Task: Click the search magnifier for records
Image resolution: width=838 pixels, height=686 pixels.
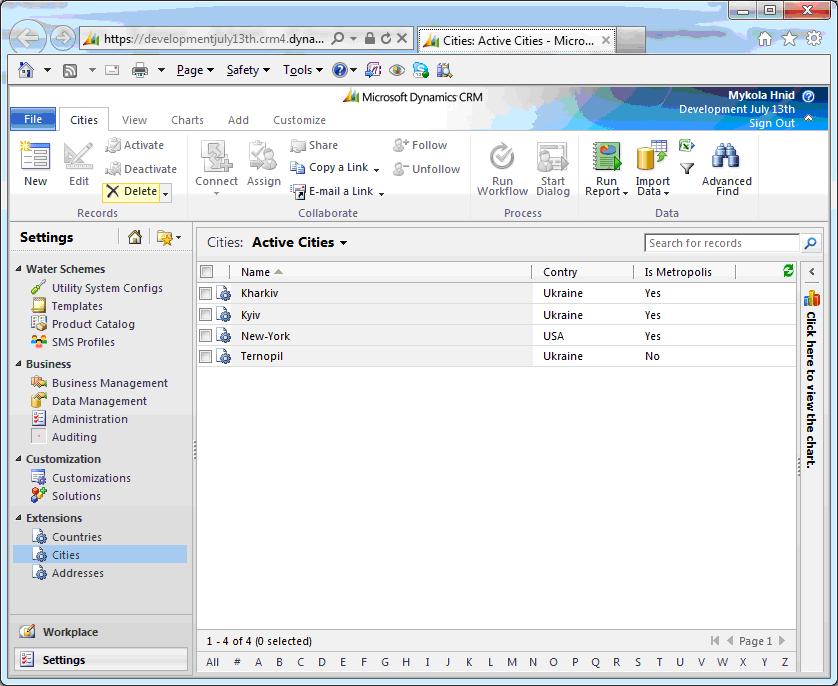Action: point(810,243)
